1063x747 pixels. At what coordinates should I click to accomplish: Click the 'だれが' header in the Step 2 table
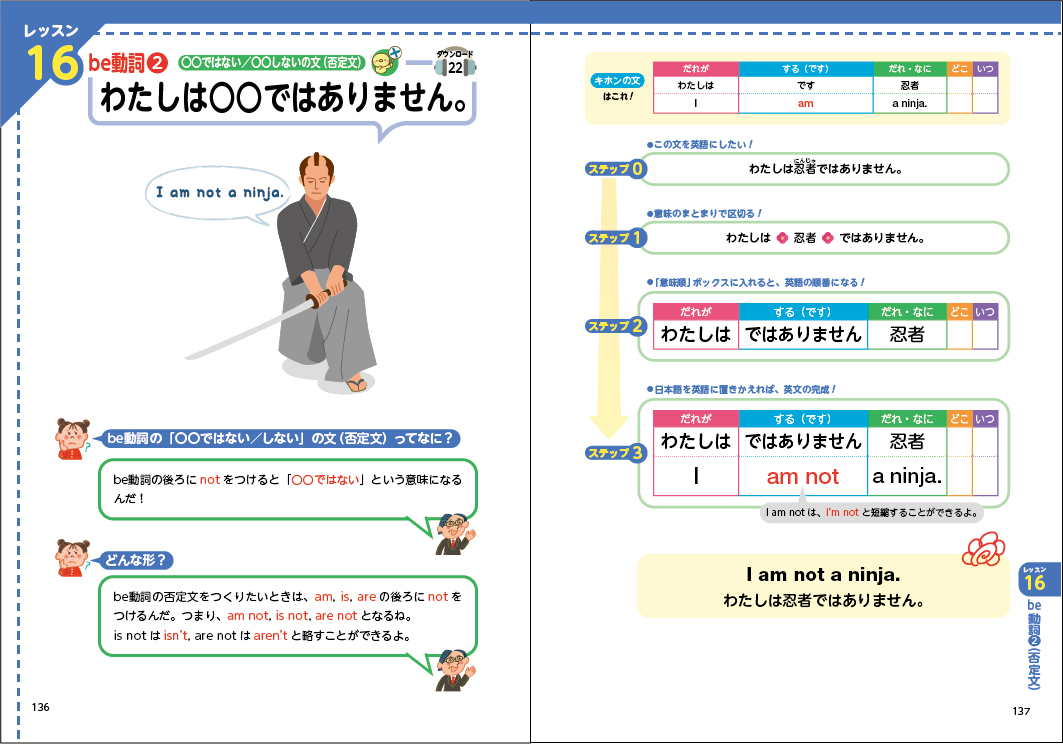point(696,312)
